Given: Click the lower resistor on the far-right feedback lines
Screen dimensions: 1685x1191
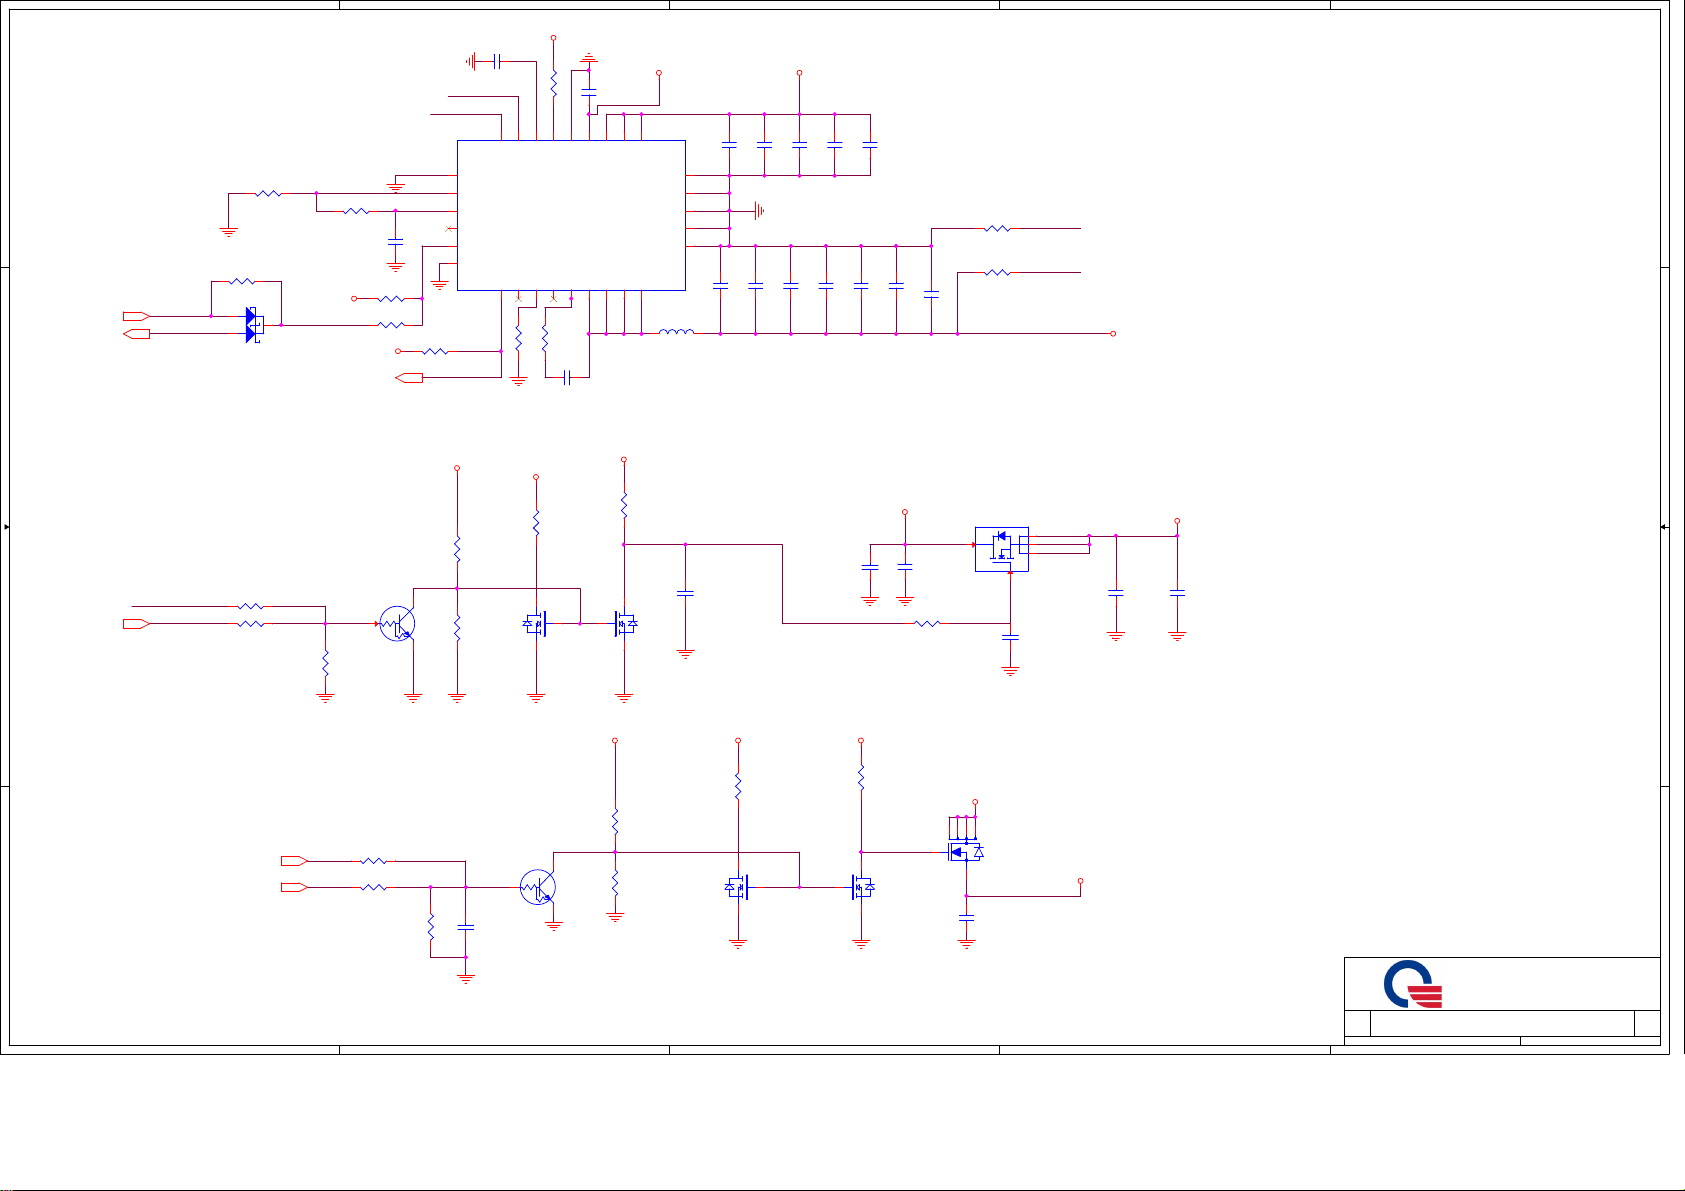Looking at the screenshot, I should coord(997,272).
